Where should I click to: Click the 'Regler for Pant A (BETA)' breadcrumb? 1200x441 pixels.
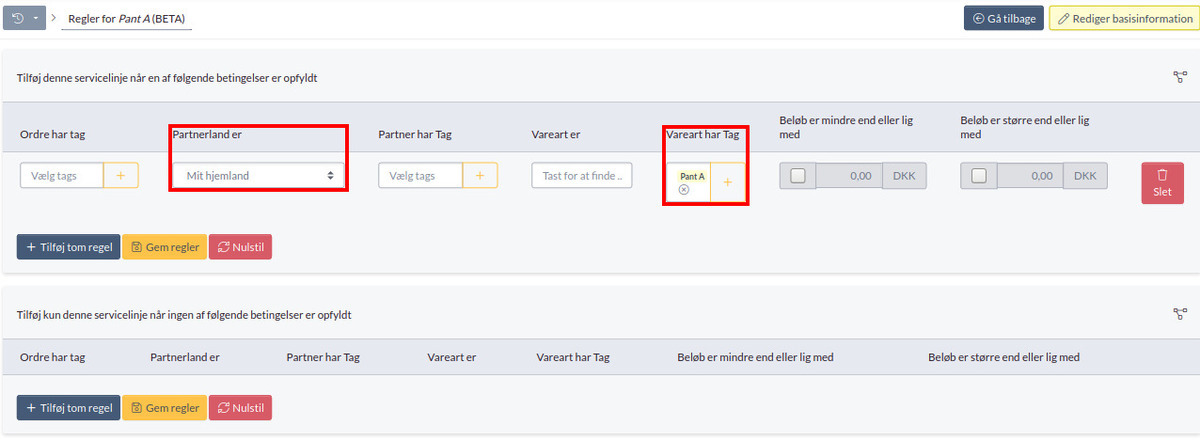[126, 19]
